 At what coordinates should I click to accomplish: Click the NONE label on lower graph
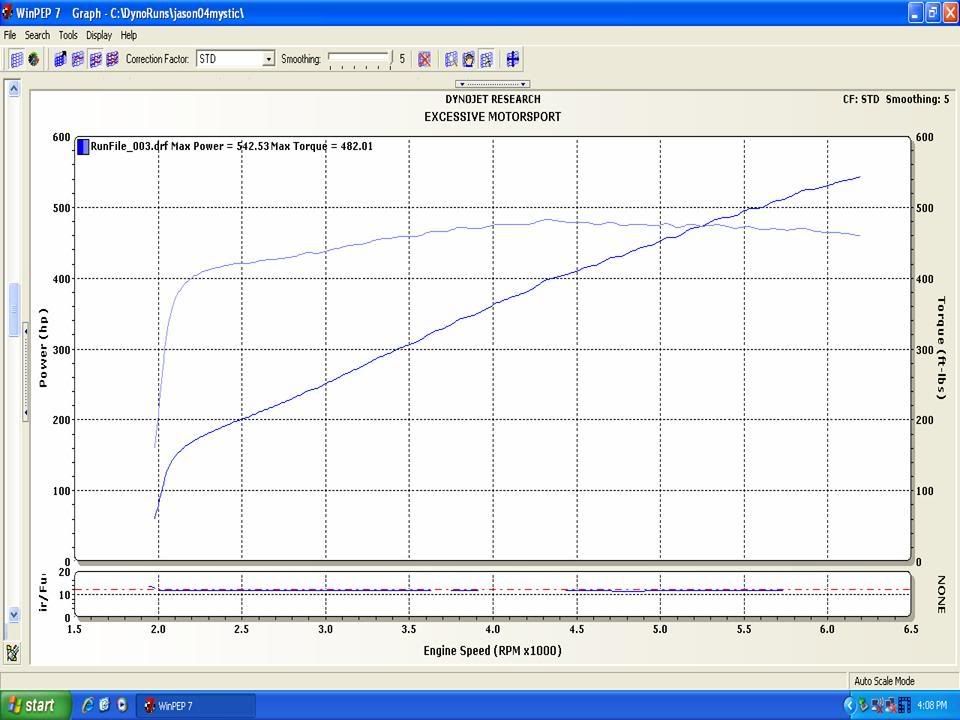942,594
